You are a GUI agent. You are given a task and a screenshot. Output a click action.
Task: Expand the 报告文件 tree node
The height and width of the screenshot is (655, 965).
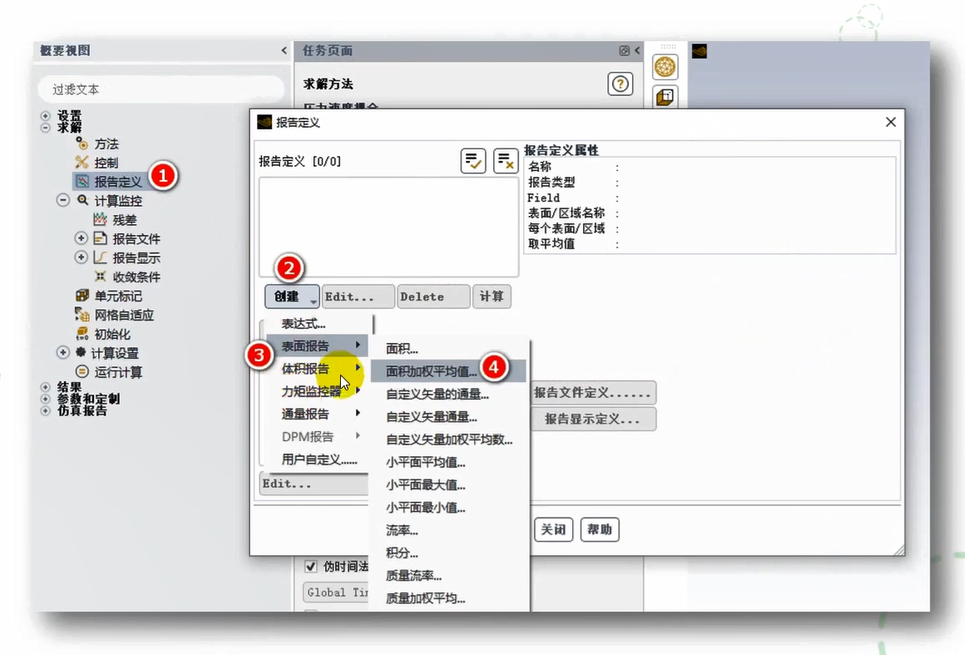(82, 239)
